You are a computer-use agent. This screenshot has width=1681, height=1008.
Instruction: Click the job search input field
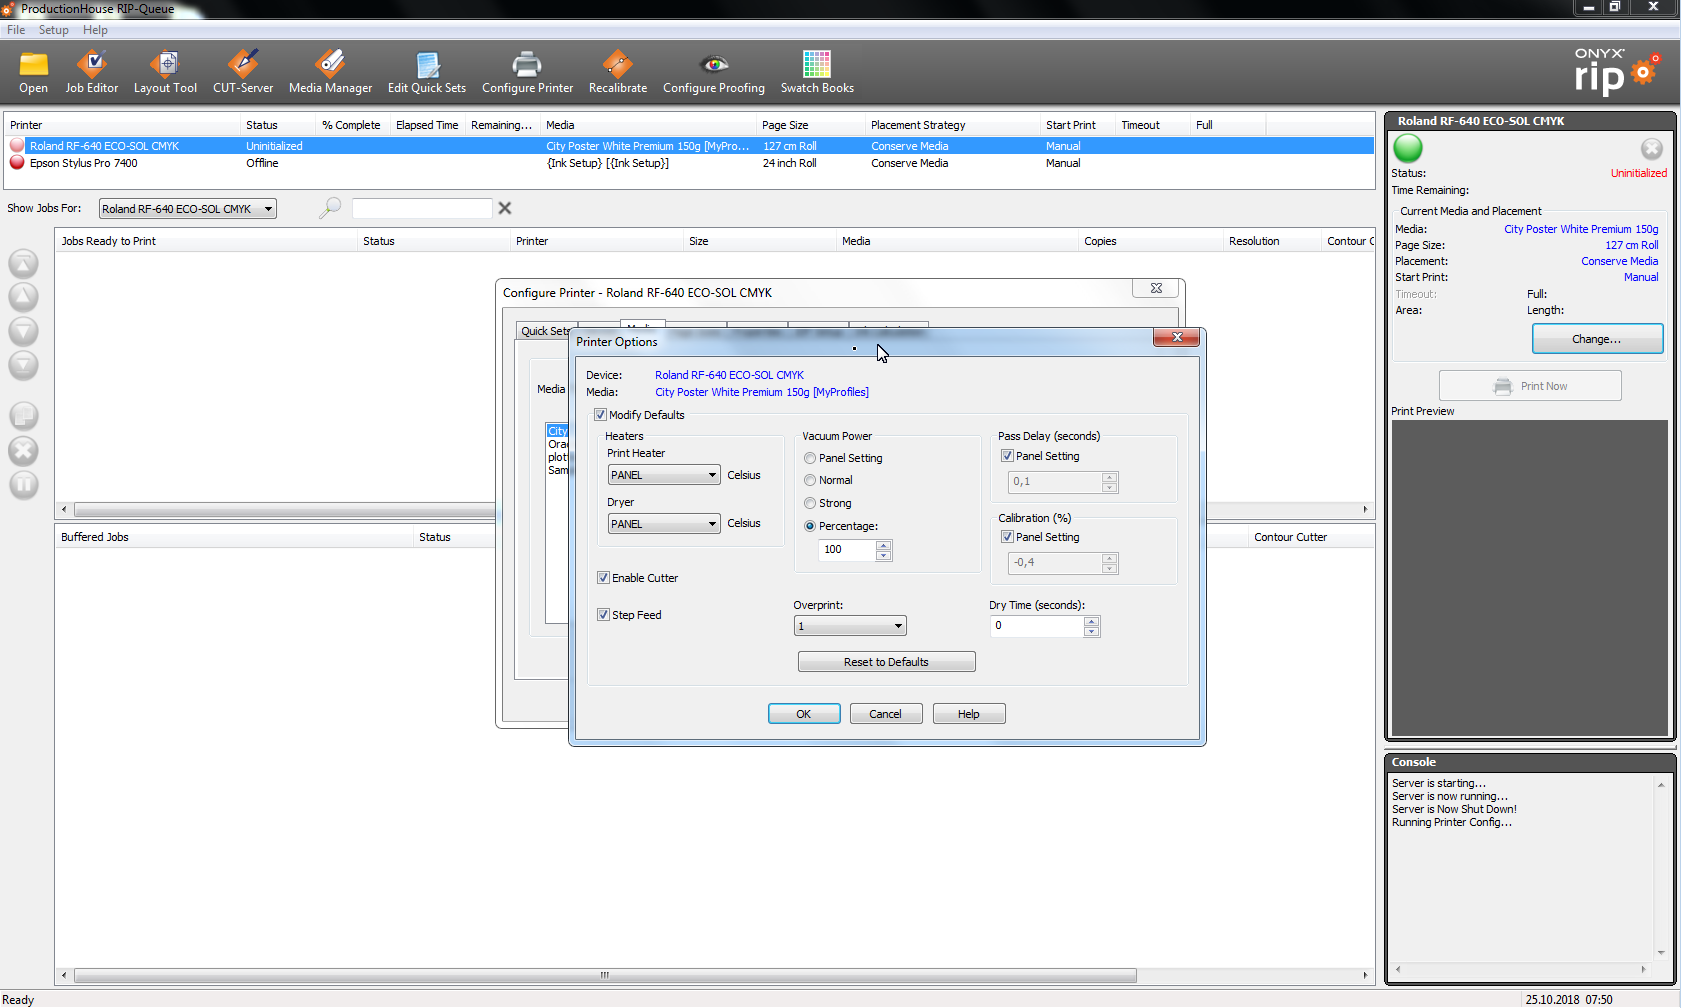422,208
